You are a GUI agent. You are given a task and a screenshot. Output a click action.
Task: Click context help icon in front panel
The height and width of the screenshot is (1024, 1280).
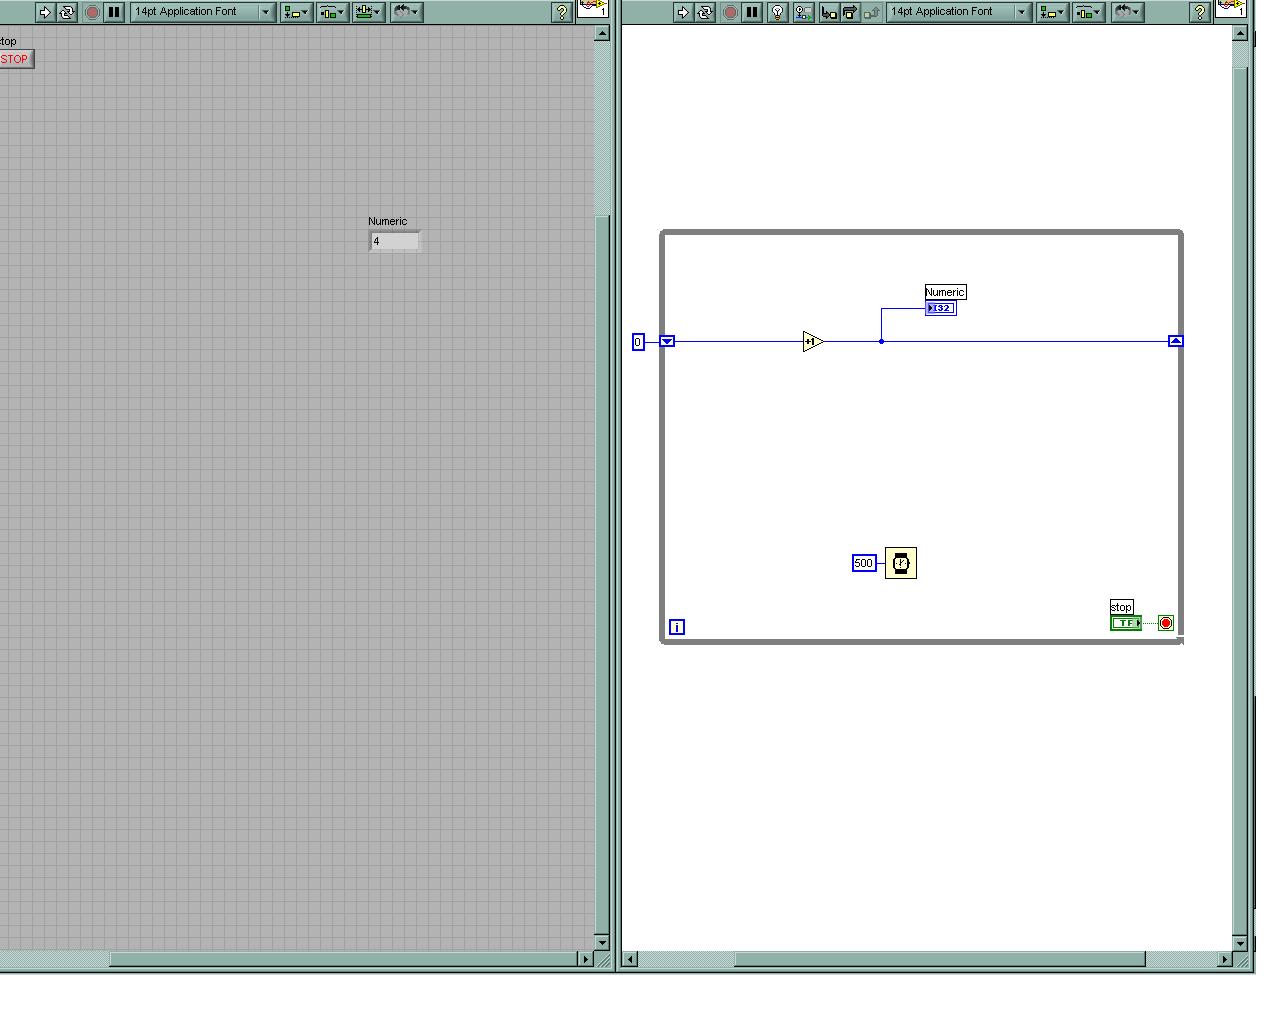click(x=562, y=12)
